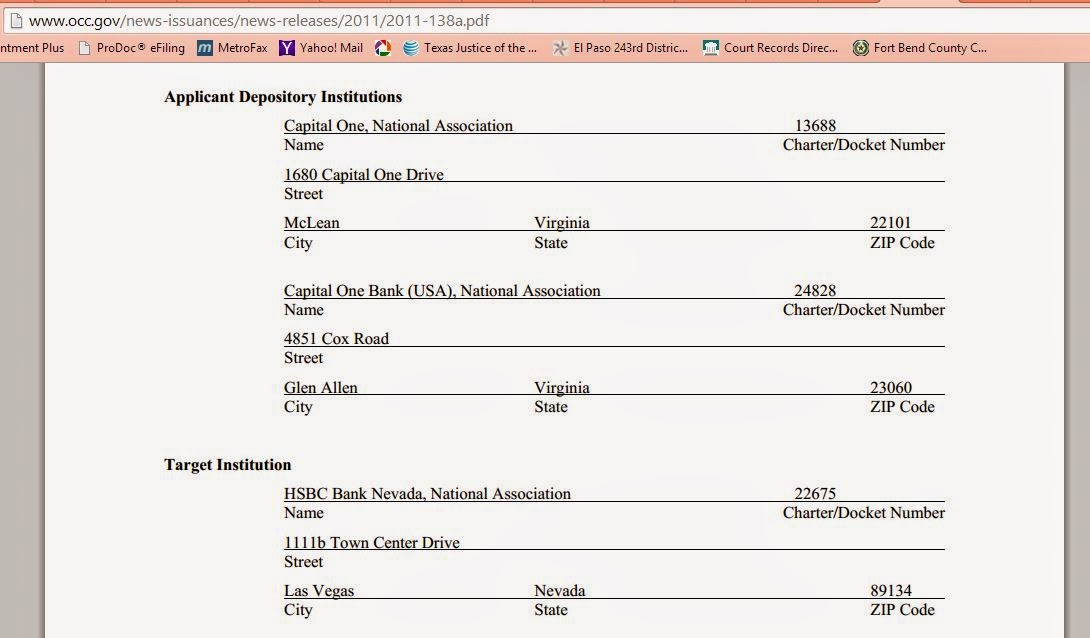Click charter number 22675
Screen dimensions: 1090x638
[x=815, y=494]
